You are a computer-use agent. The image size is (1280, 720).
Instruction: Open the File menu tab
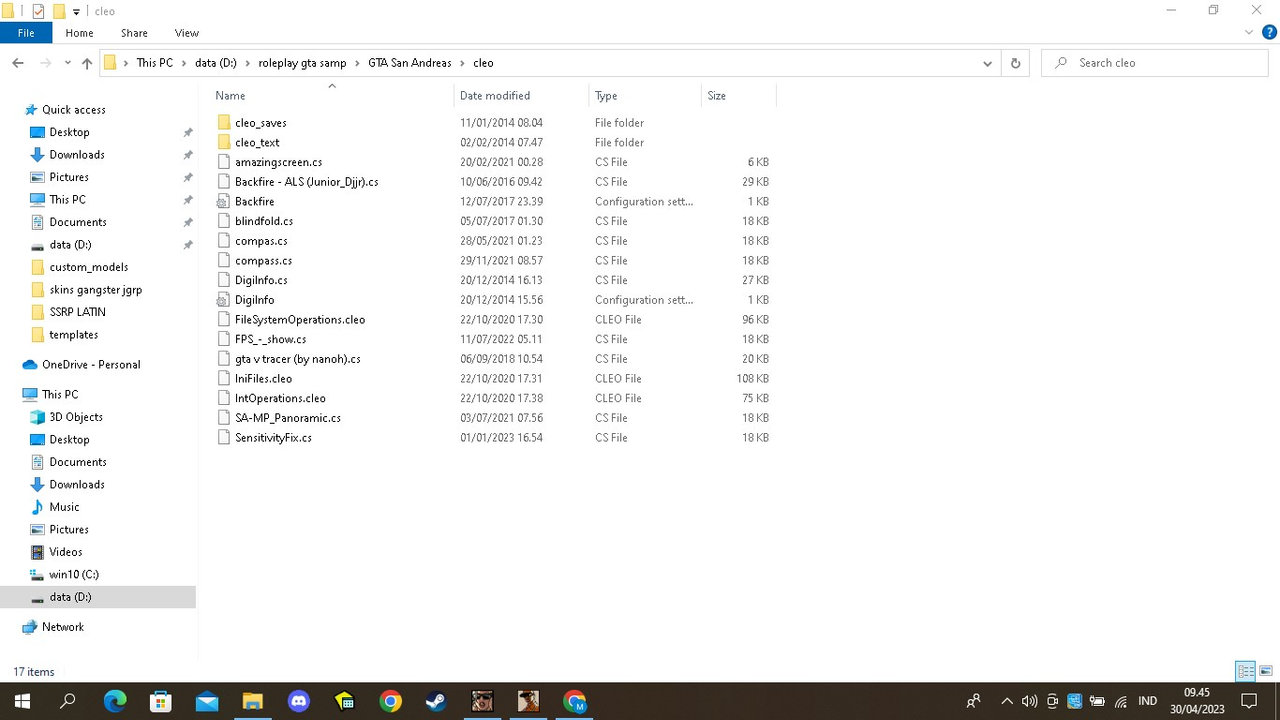[x=26, y=33]
